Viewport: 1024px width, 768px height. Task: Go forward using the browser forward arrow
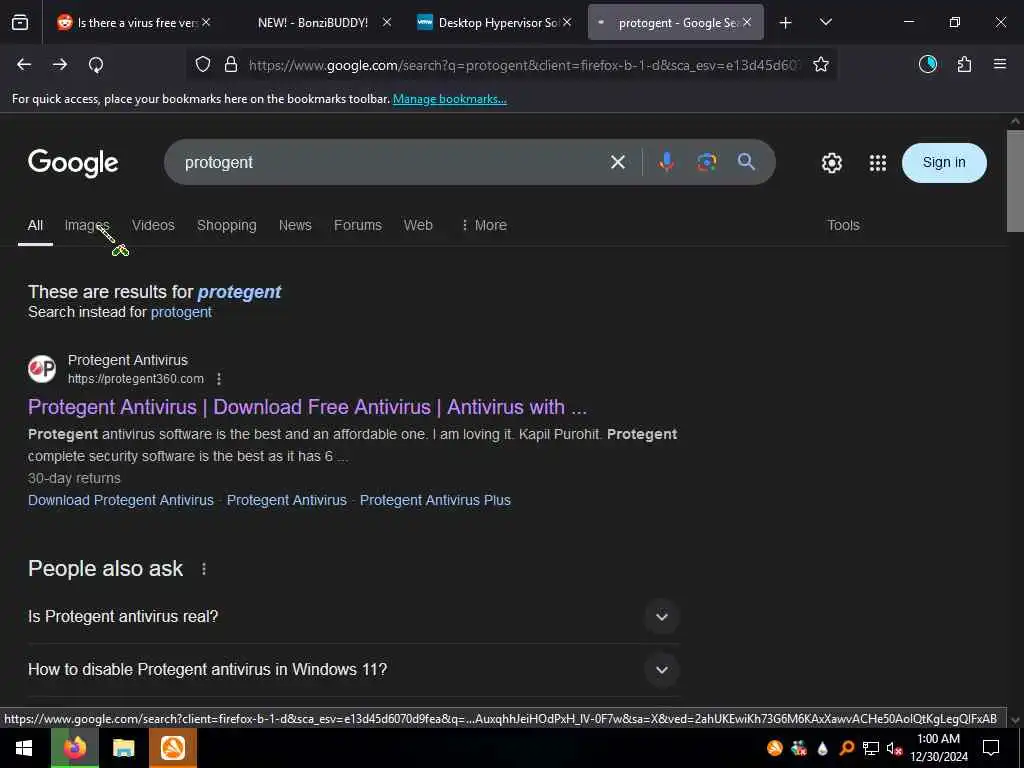[x=59, y=64]
